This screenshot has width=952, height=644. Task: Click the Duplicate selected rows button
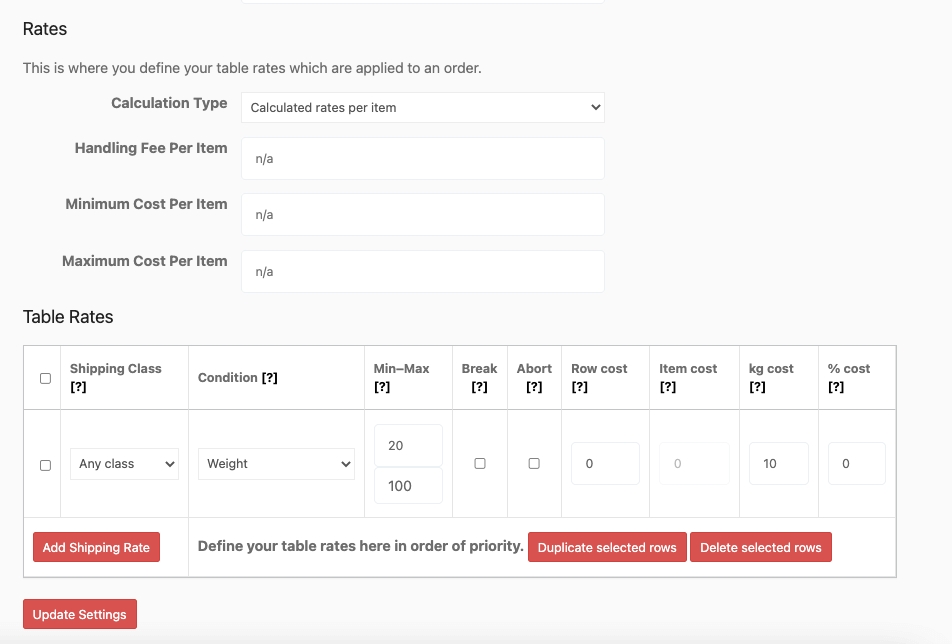point(607,547)
